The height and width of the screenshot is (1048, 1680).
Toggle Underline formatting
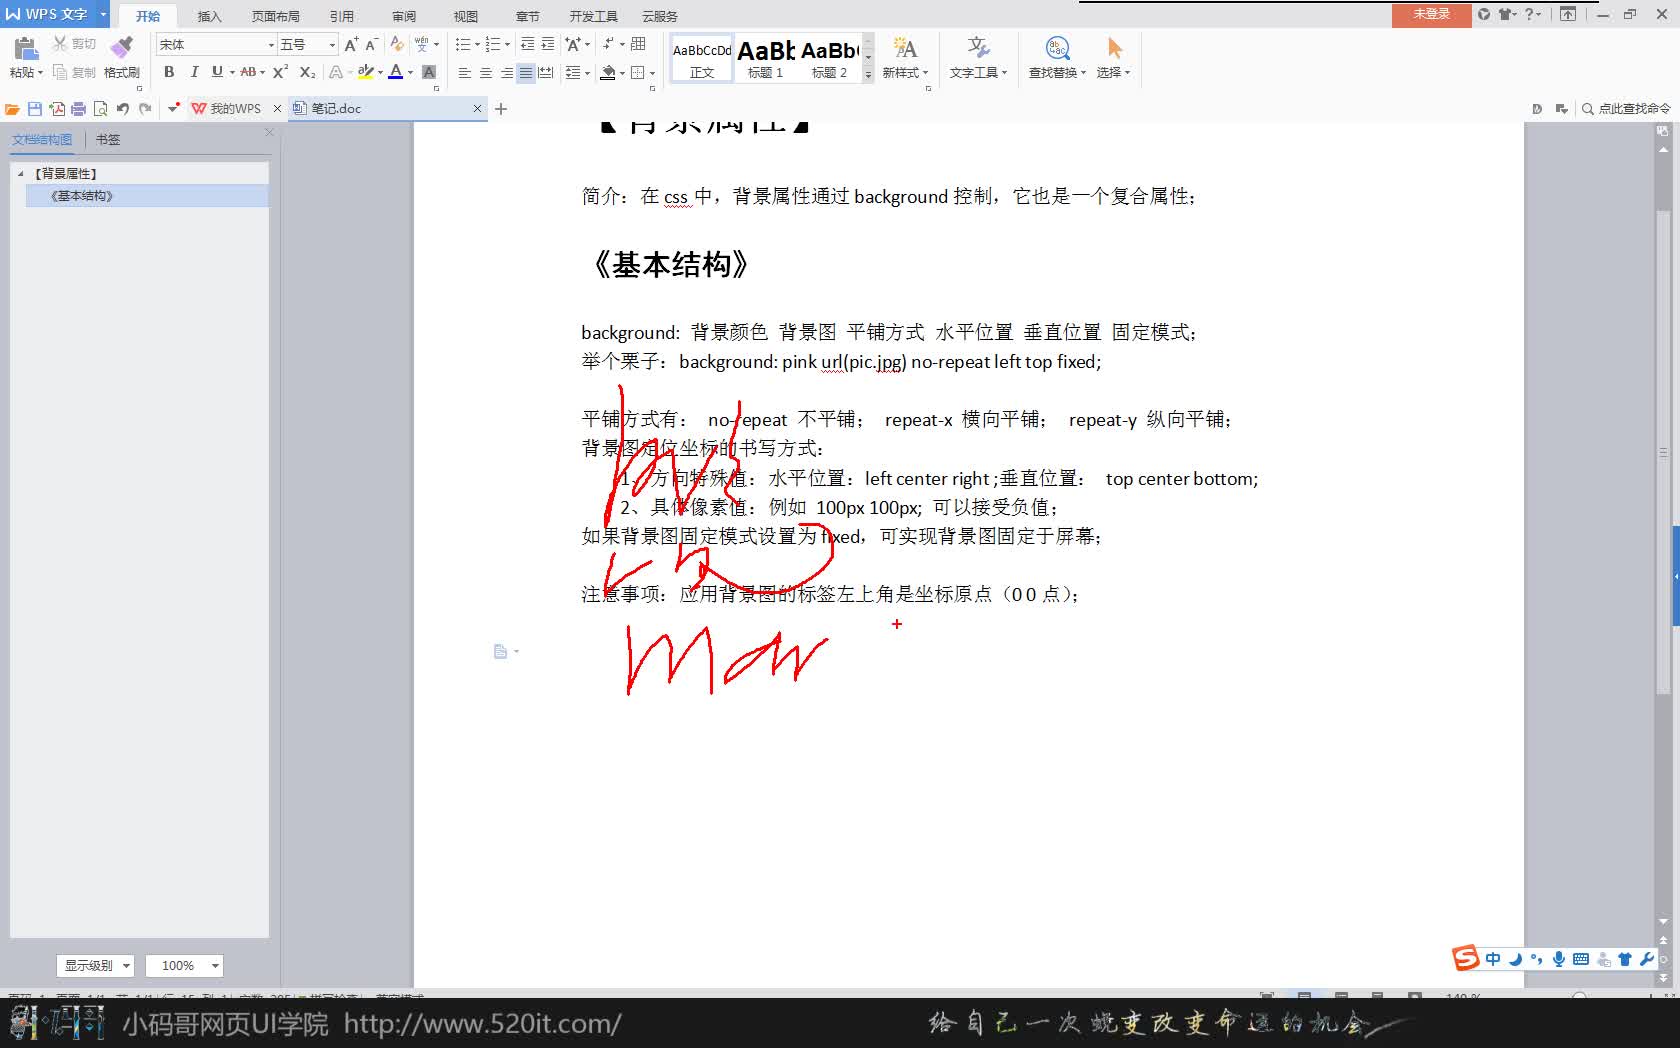point(217,72)
